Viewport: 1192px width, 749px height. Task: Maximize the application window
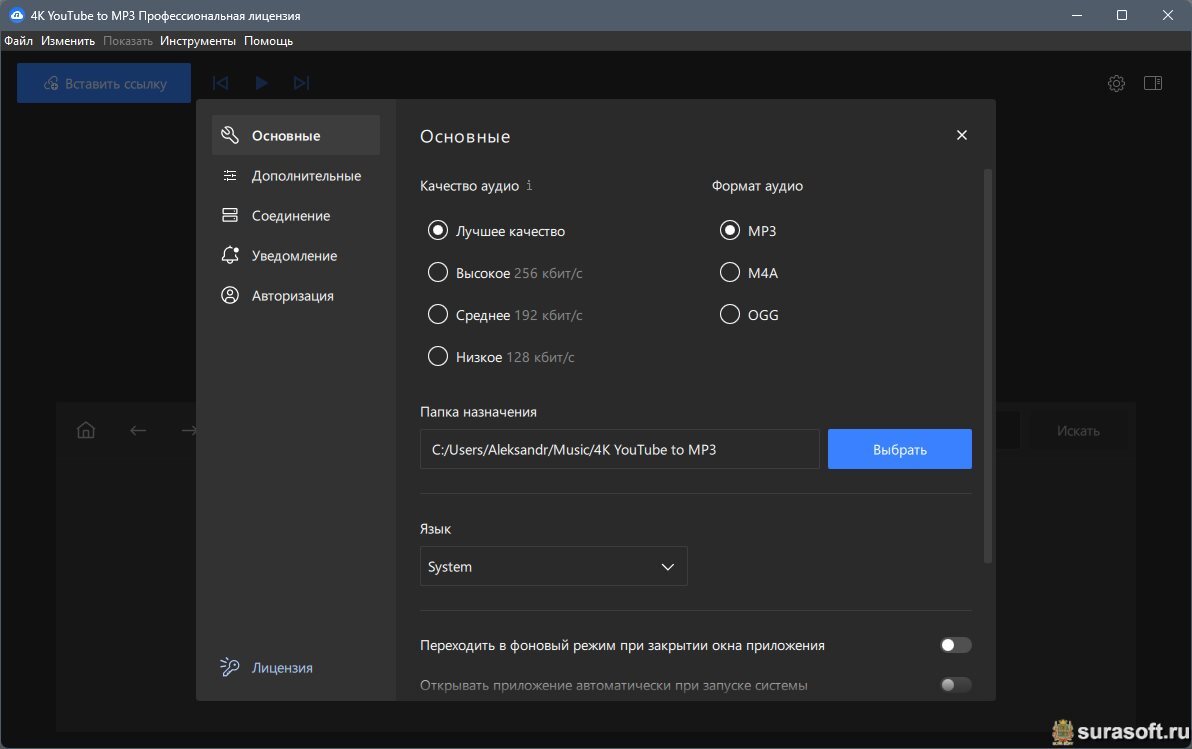click(x=1121, y=15)
